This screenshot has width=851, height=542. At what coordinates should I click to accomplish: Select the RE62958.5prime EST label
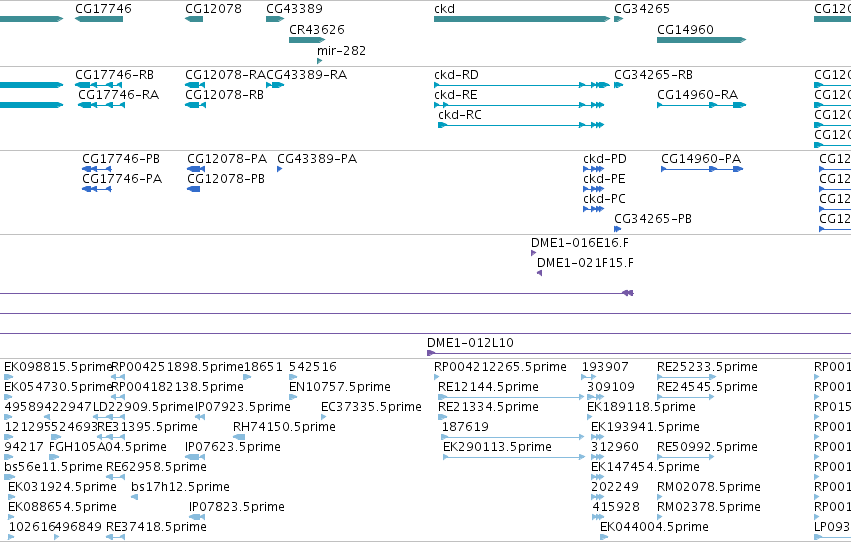(x=156, y=467)
